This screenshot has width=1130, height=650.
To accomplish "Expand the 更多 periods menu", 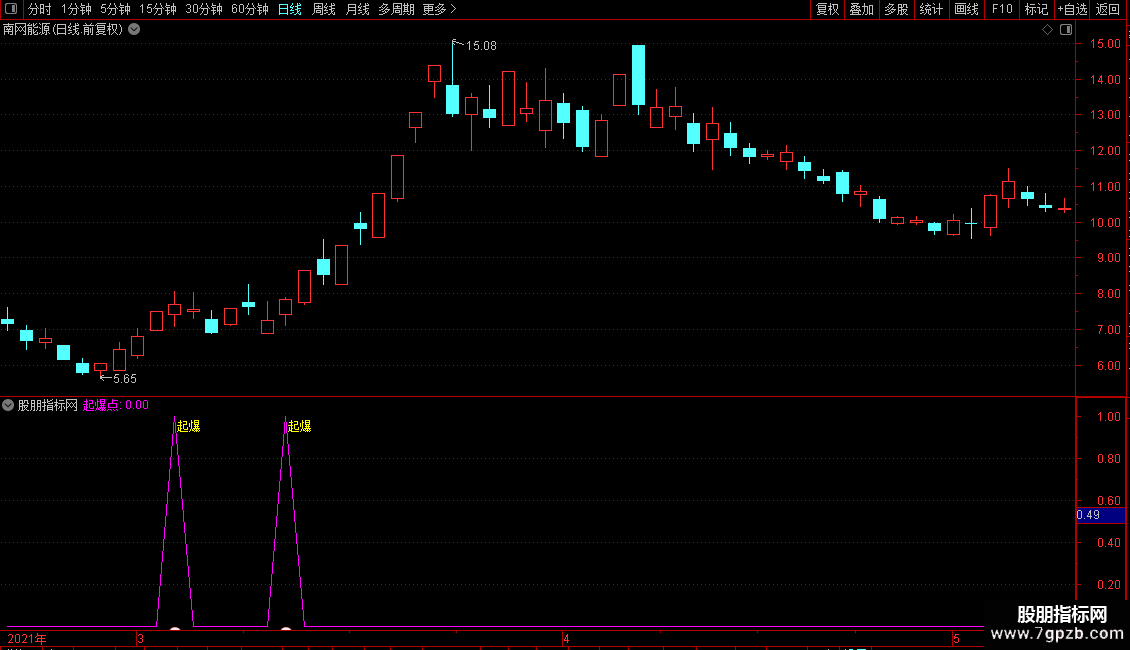I will pyautogui.click(x=440, y=9).
